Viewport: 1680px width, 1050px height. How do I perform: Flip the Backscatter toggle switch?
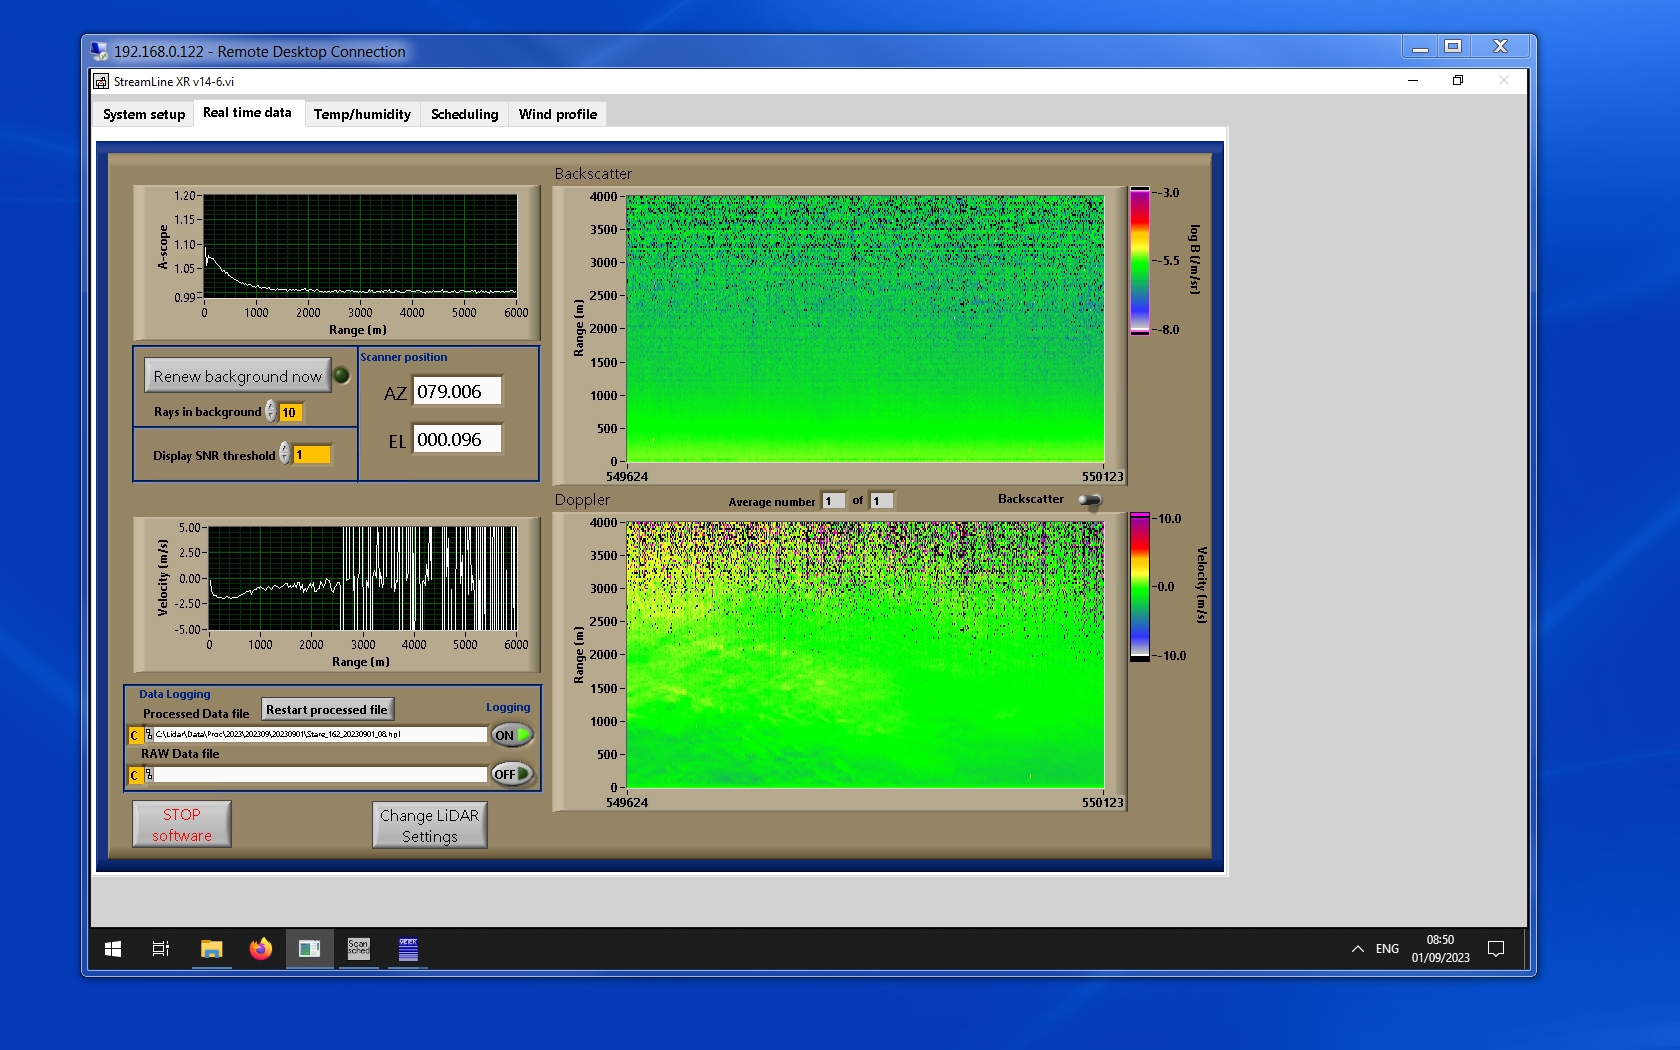[x=1090, y=500]
